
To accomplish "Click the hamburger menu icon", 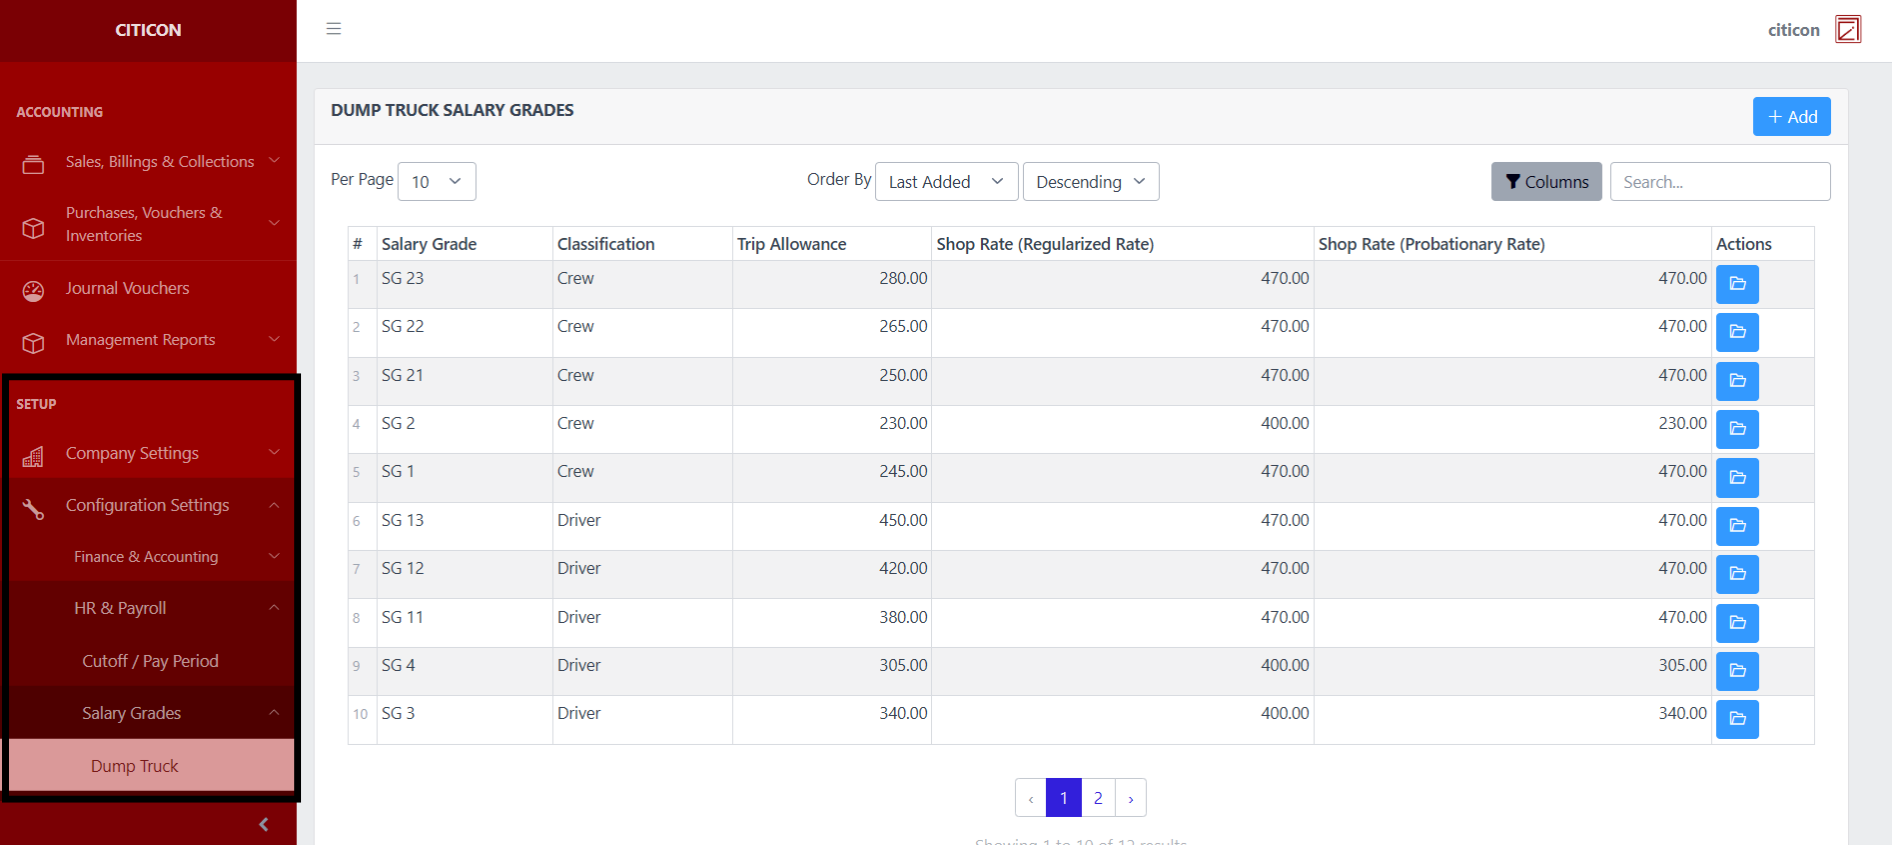I will 334,29.
